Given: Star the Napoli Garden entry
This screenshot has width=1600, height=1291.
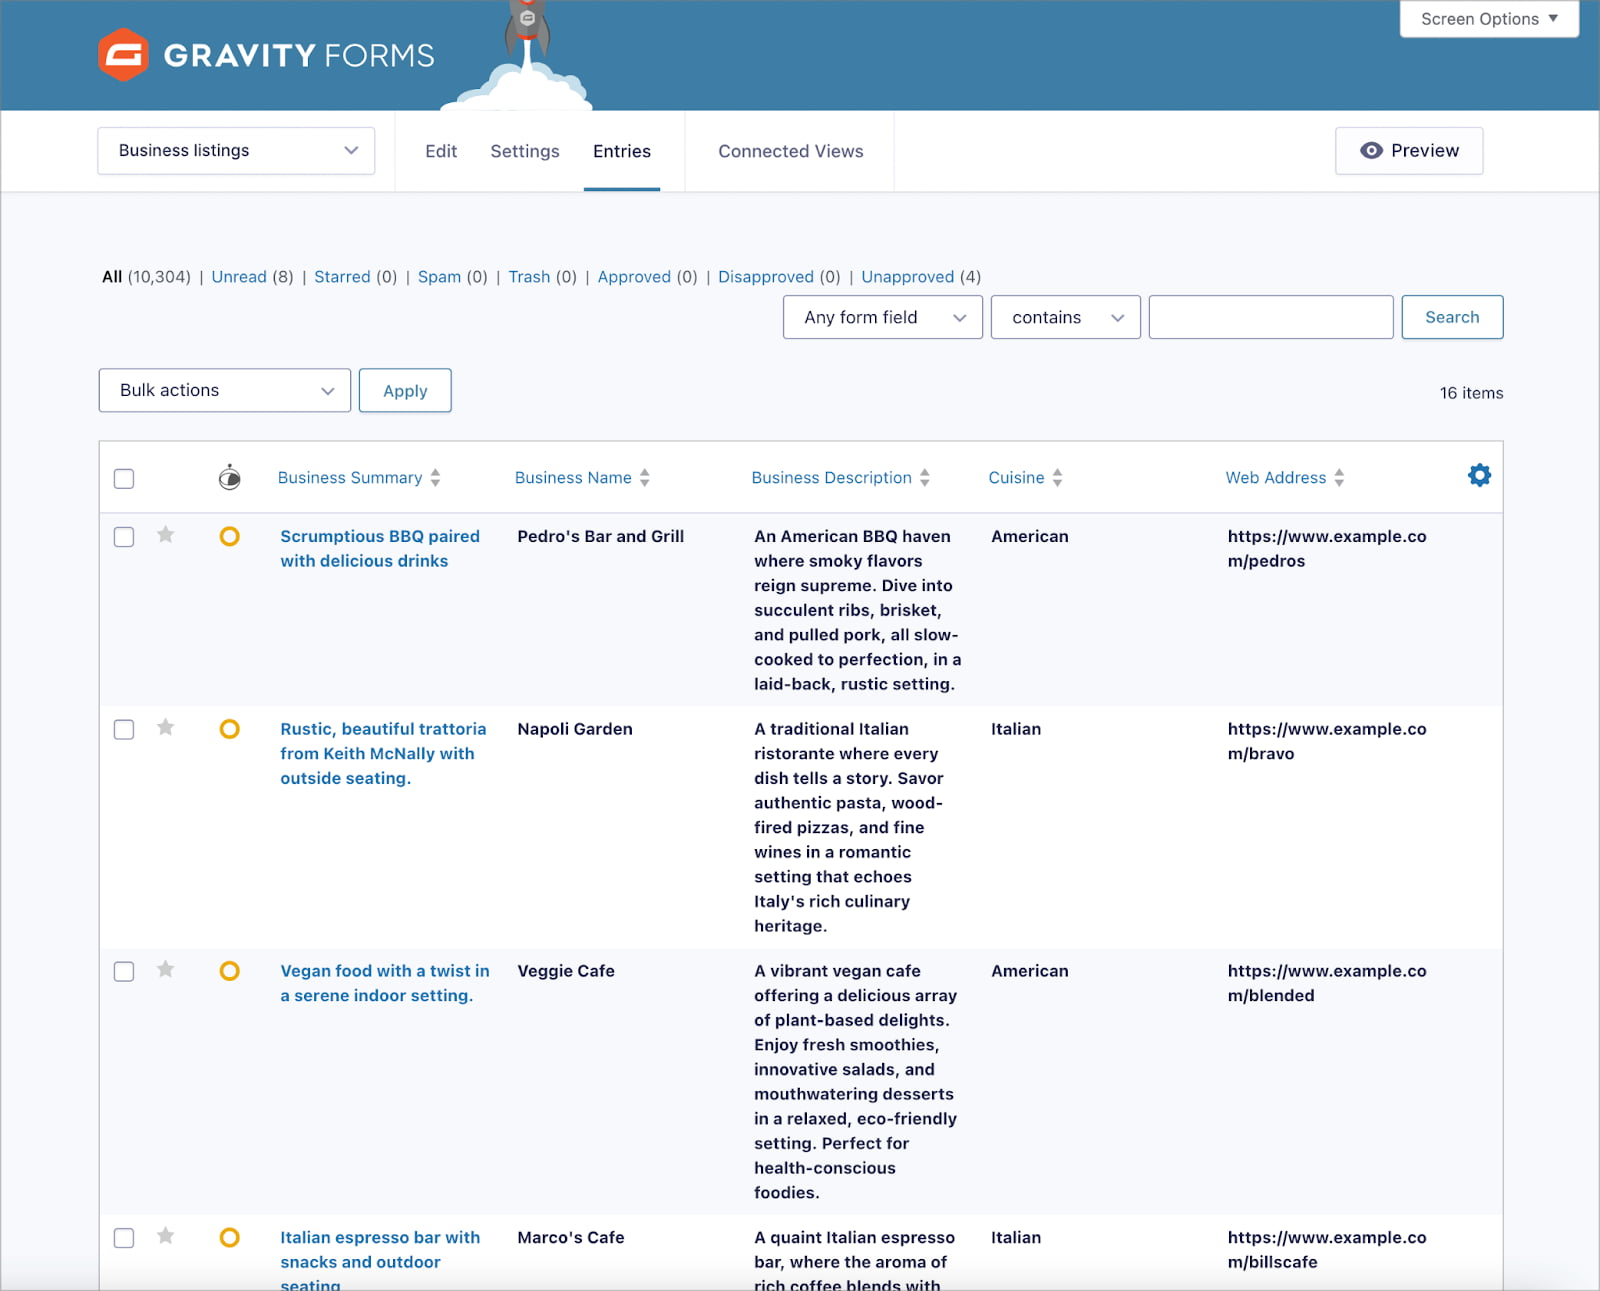Looking at the screenshot, I should 166,727.
